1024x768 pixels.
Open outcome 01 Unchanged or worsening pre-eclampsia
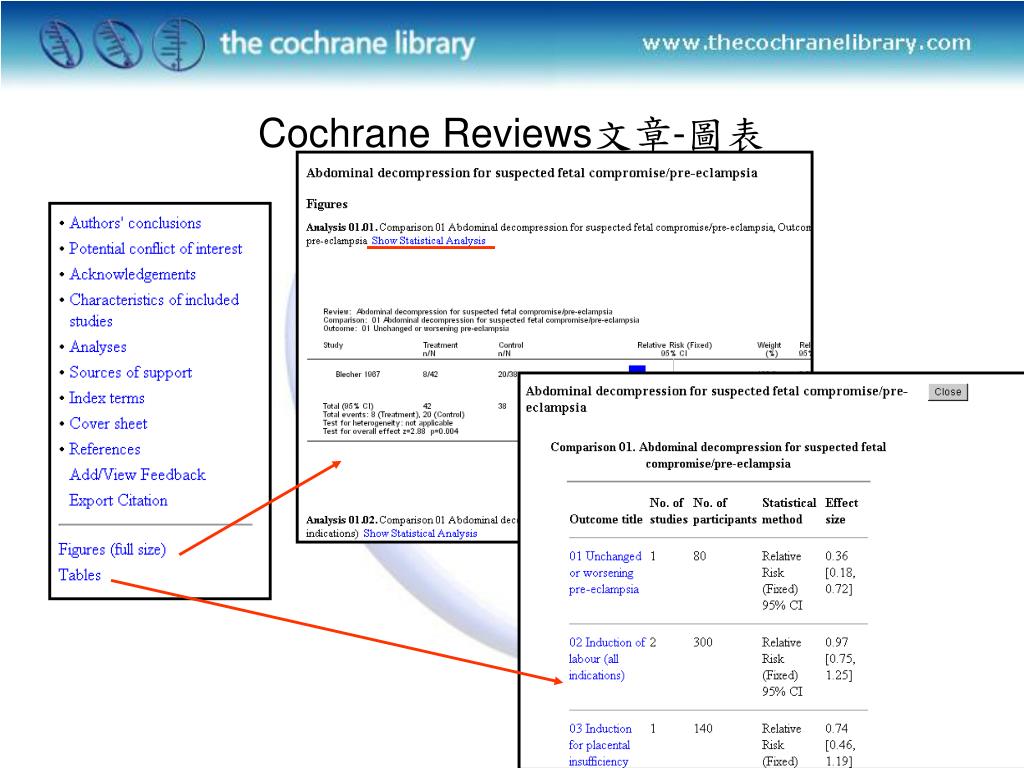(605, 573)
